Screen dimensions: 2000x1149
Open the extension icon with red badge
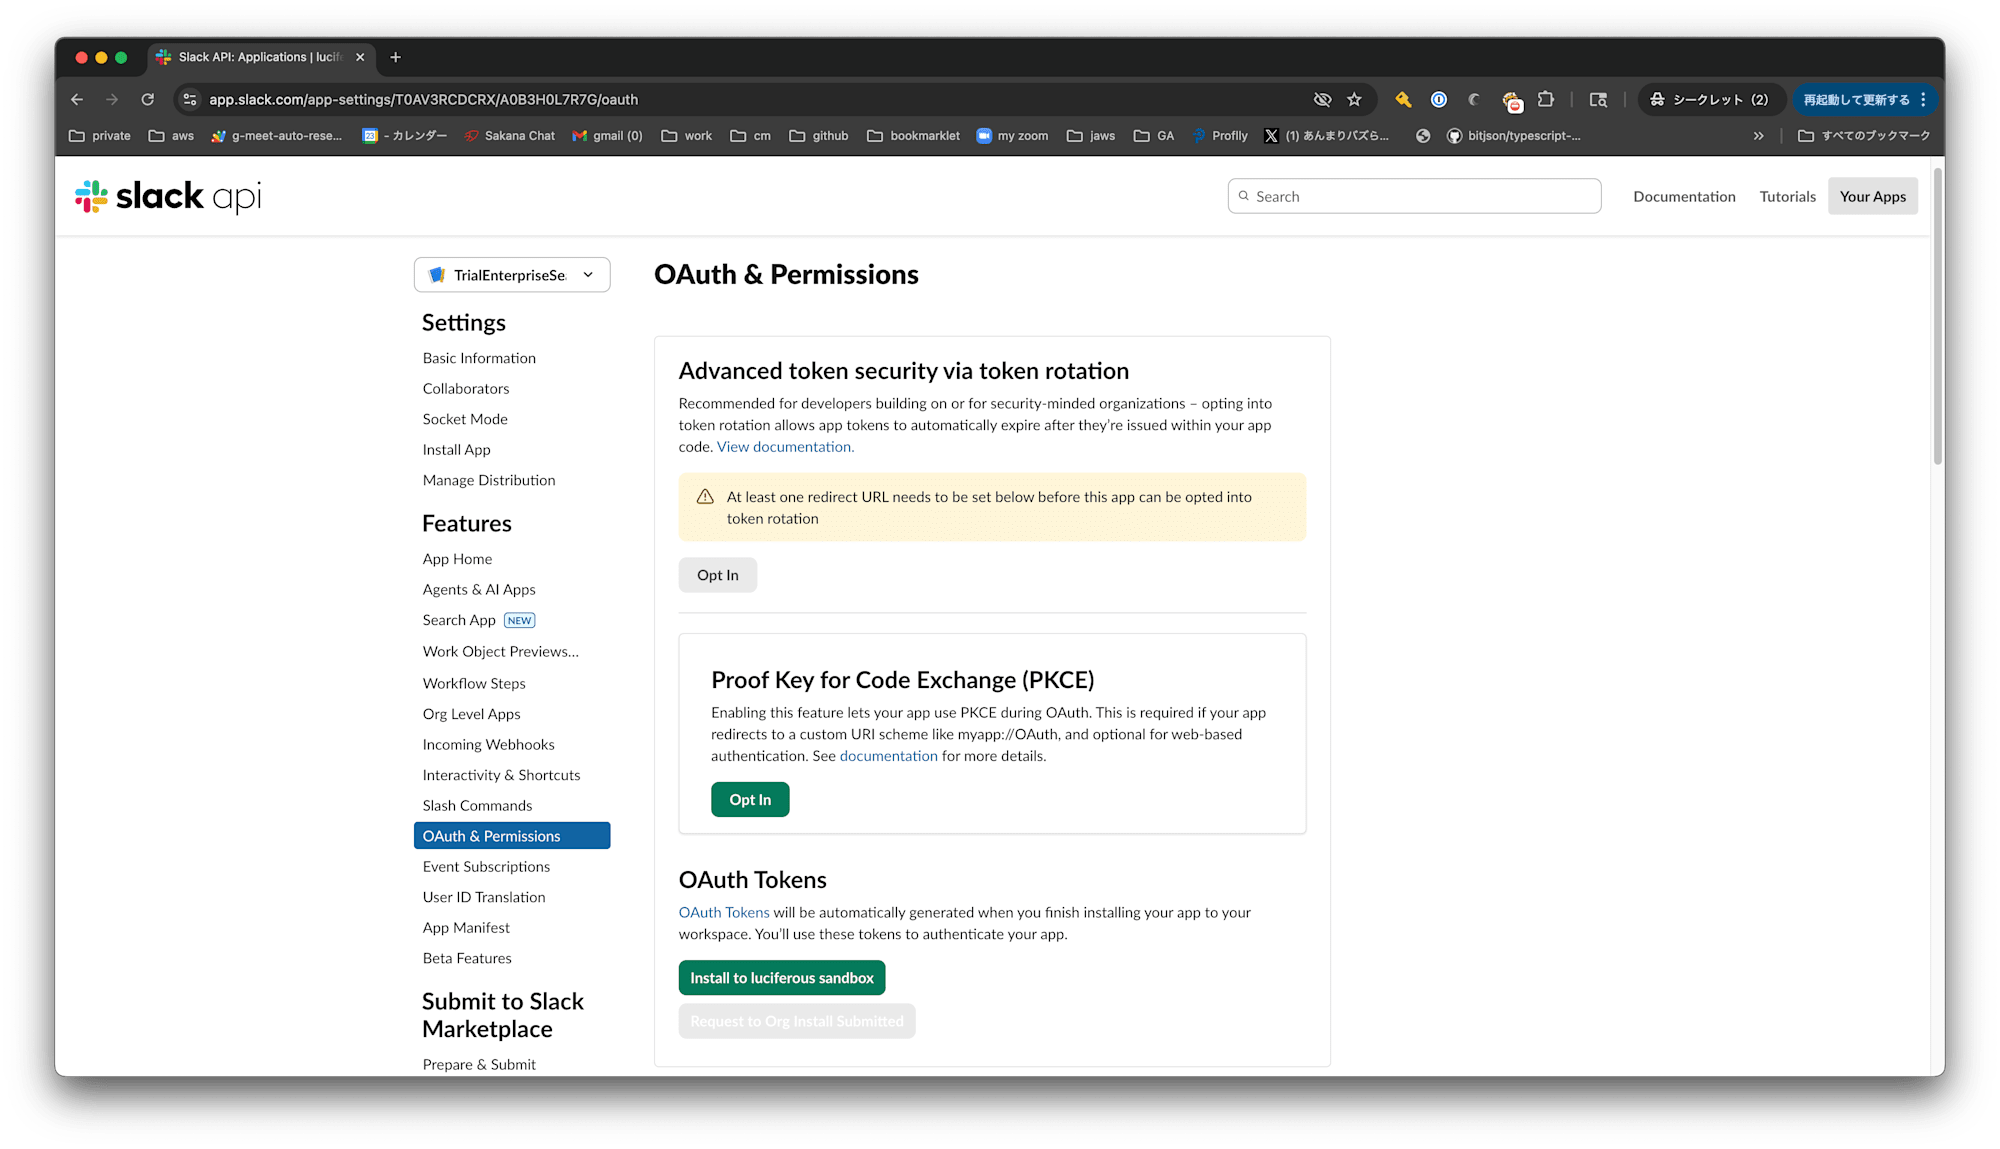tap(1511, 100)
